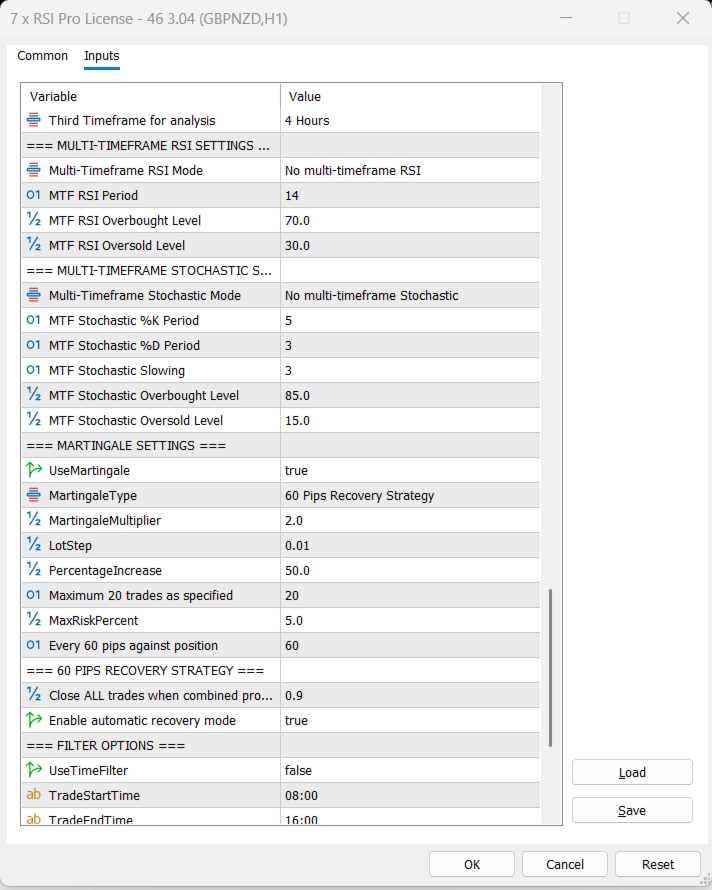Click the Reset button
Image resolution: width=712 pixels, height=890 pixels.
click(x=657, y=864)
